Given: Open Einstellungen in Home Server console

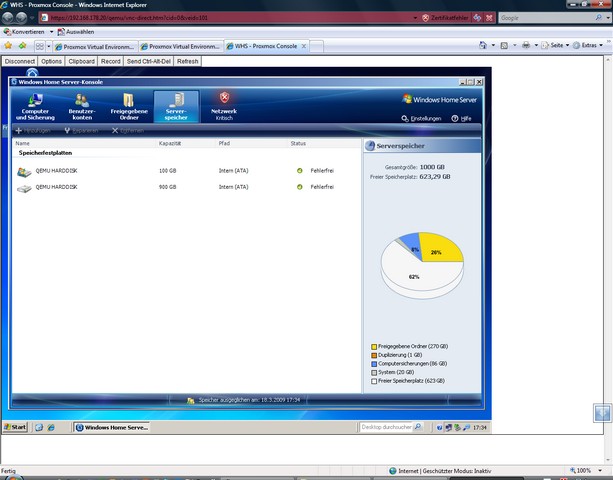Looking at the screenshot, I should coord(421,118).
